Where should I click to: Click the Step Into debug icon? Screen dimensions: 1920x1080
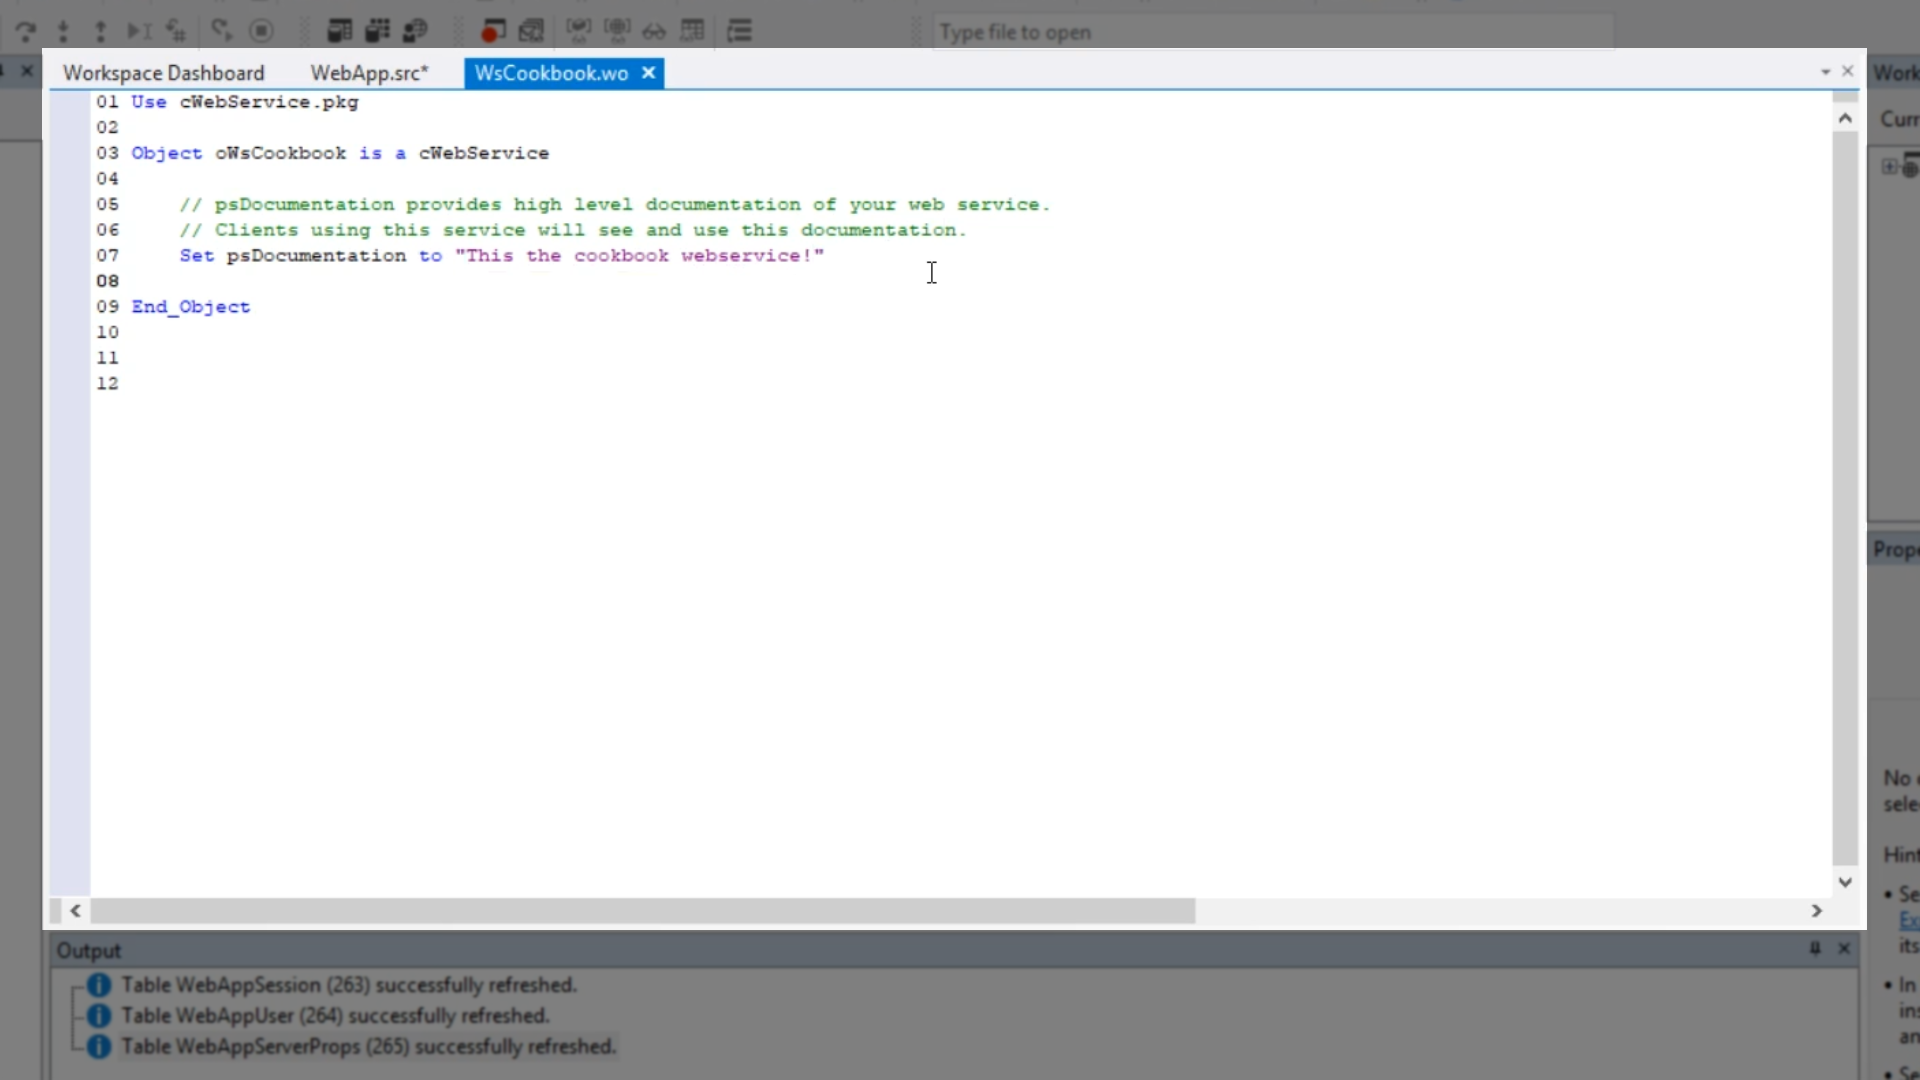tap(63, 31)
